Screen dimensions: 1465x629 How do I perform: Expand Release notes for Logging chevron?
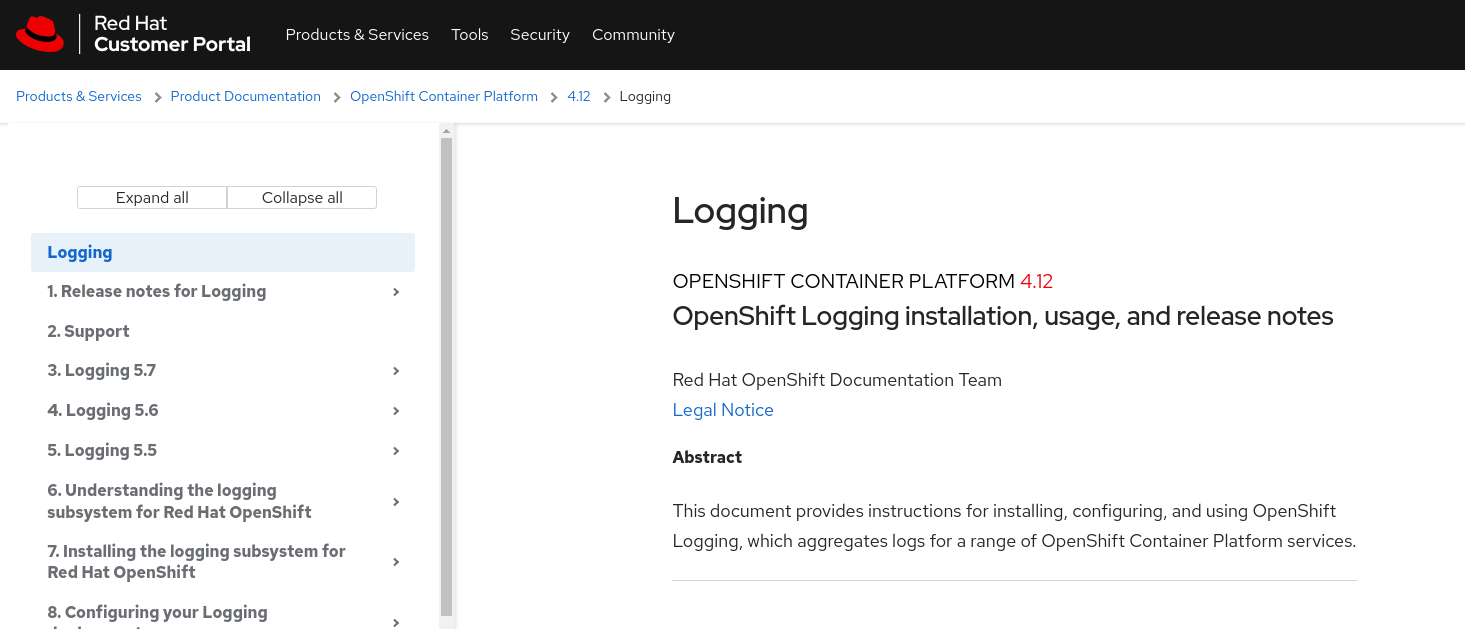[x=396, y=292]
